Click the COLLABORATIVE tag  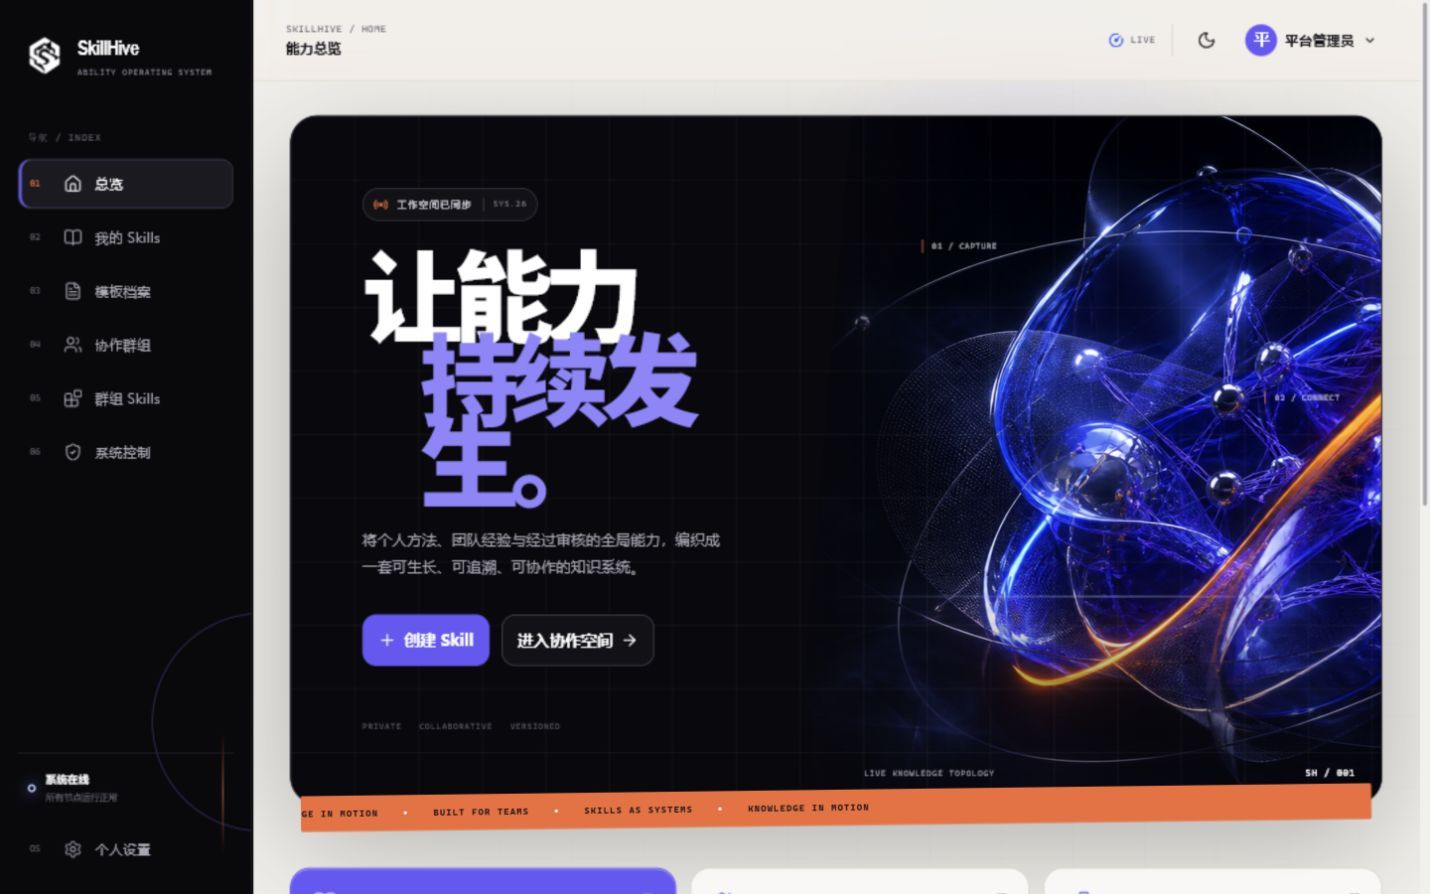pyautogui.click(x=456, y=726)
